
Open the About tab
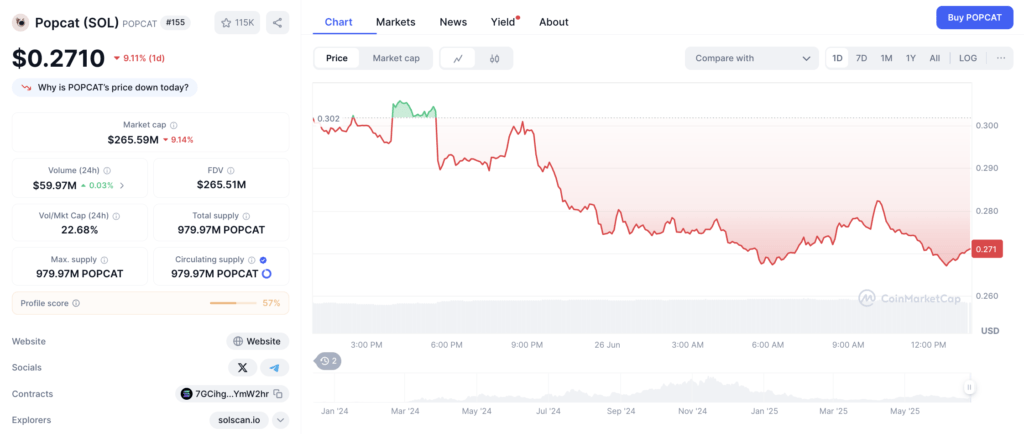(554, 22)
